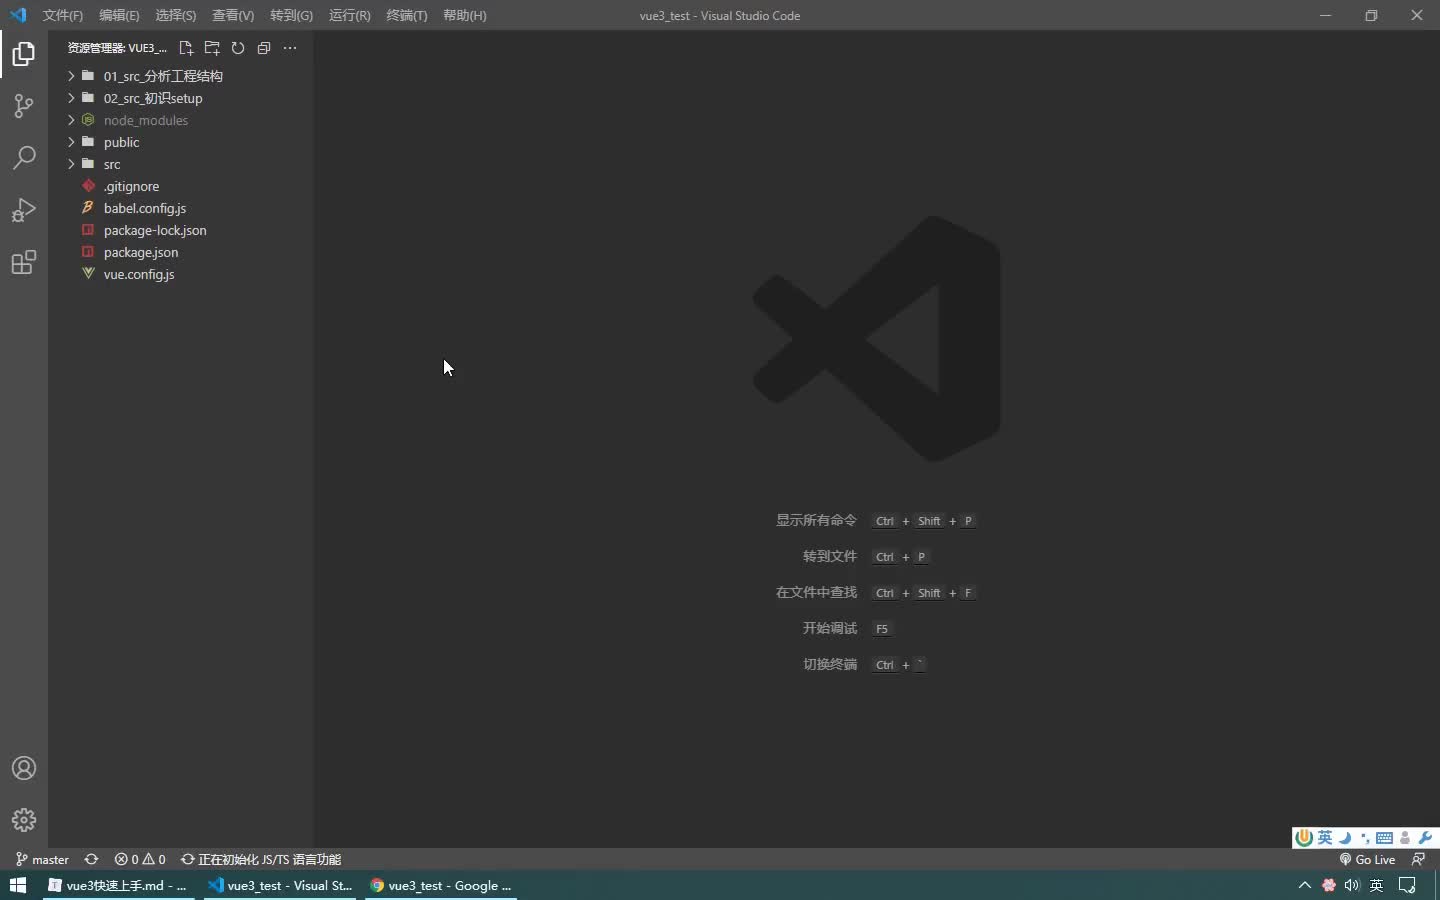1440x900 pixels.
Task: Open the 查看(V) menu
Action: pos(233,15)
